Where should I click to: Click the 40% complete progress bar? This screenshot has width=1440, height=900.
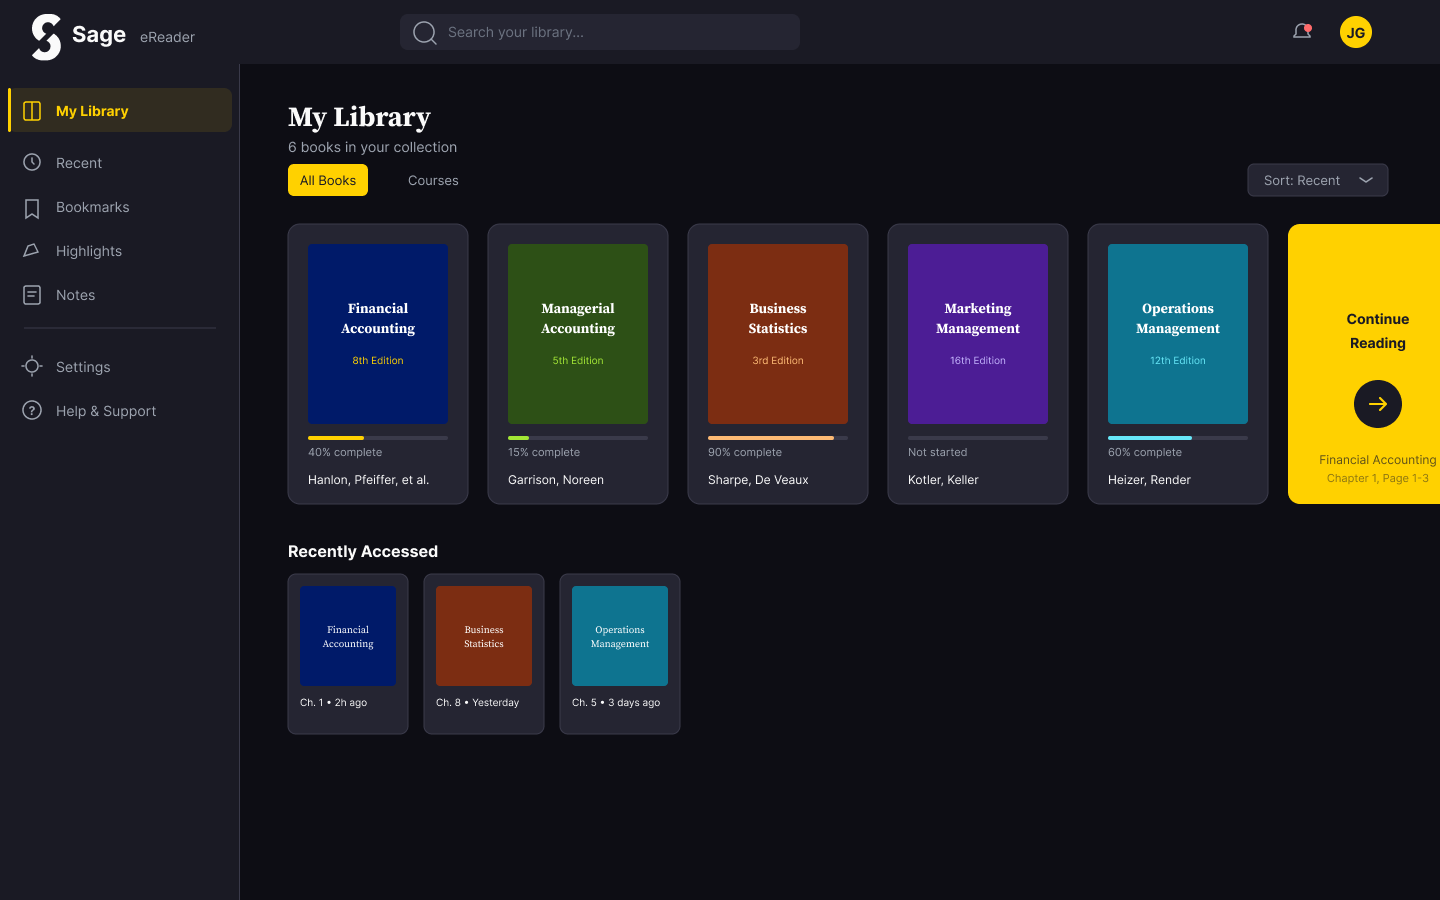pos(378,438)
